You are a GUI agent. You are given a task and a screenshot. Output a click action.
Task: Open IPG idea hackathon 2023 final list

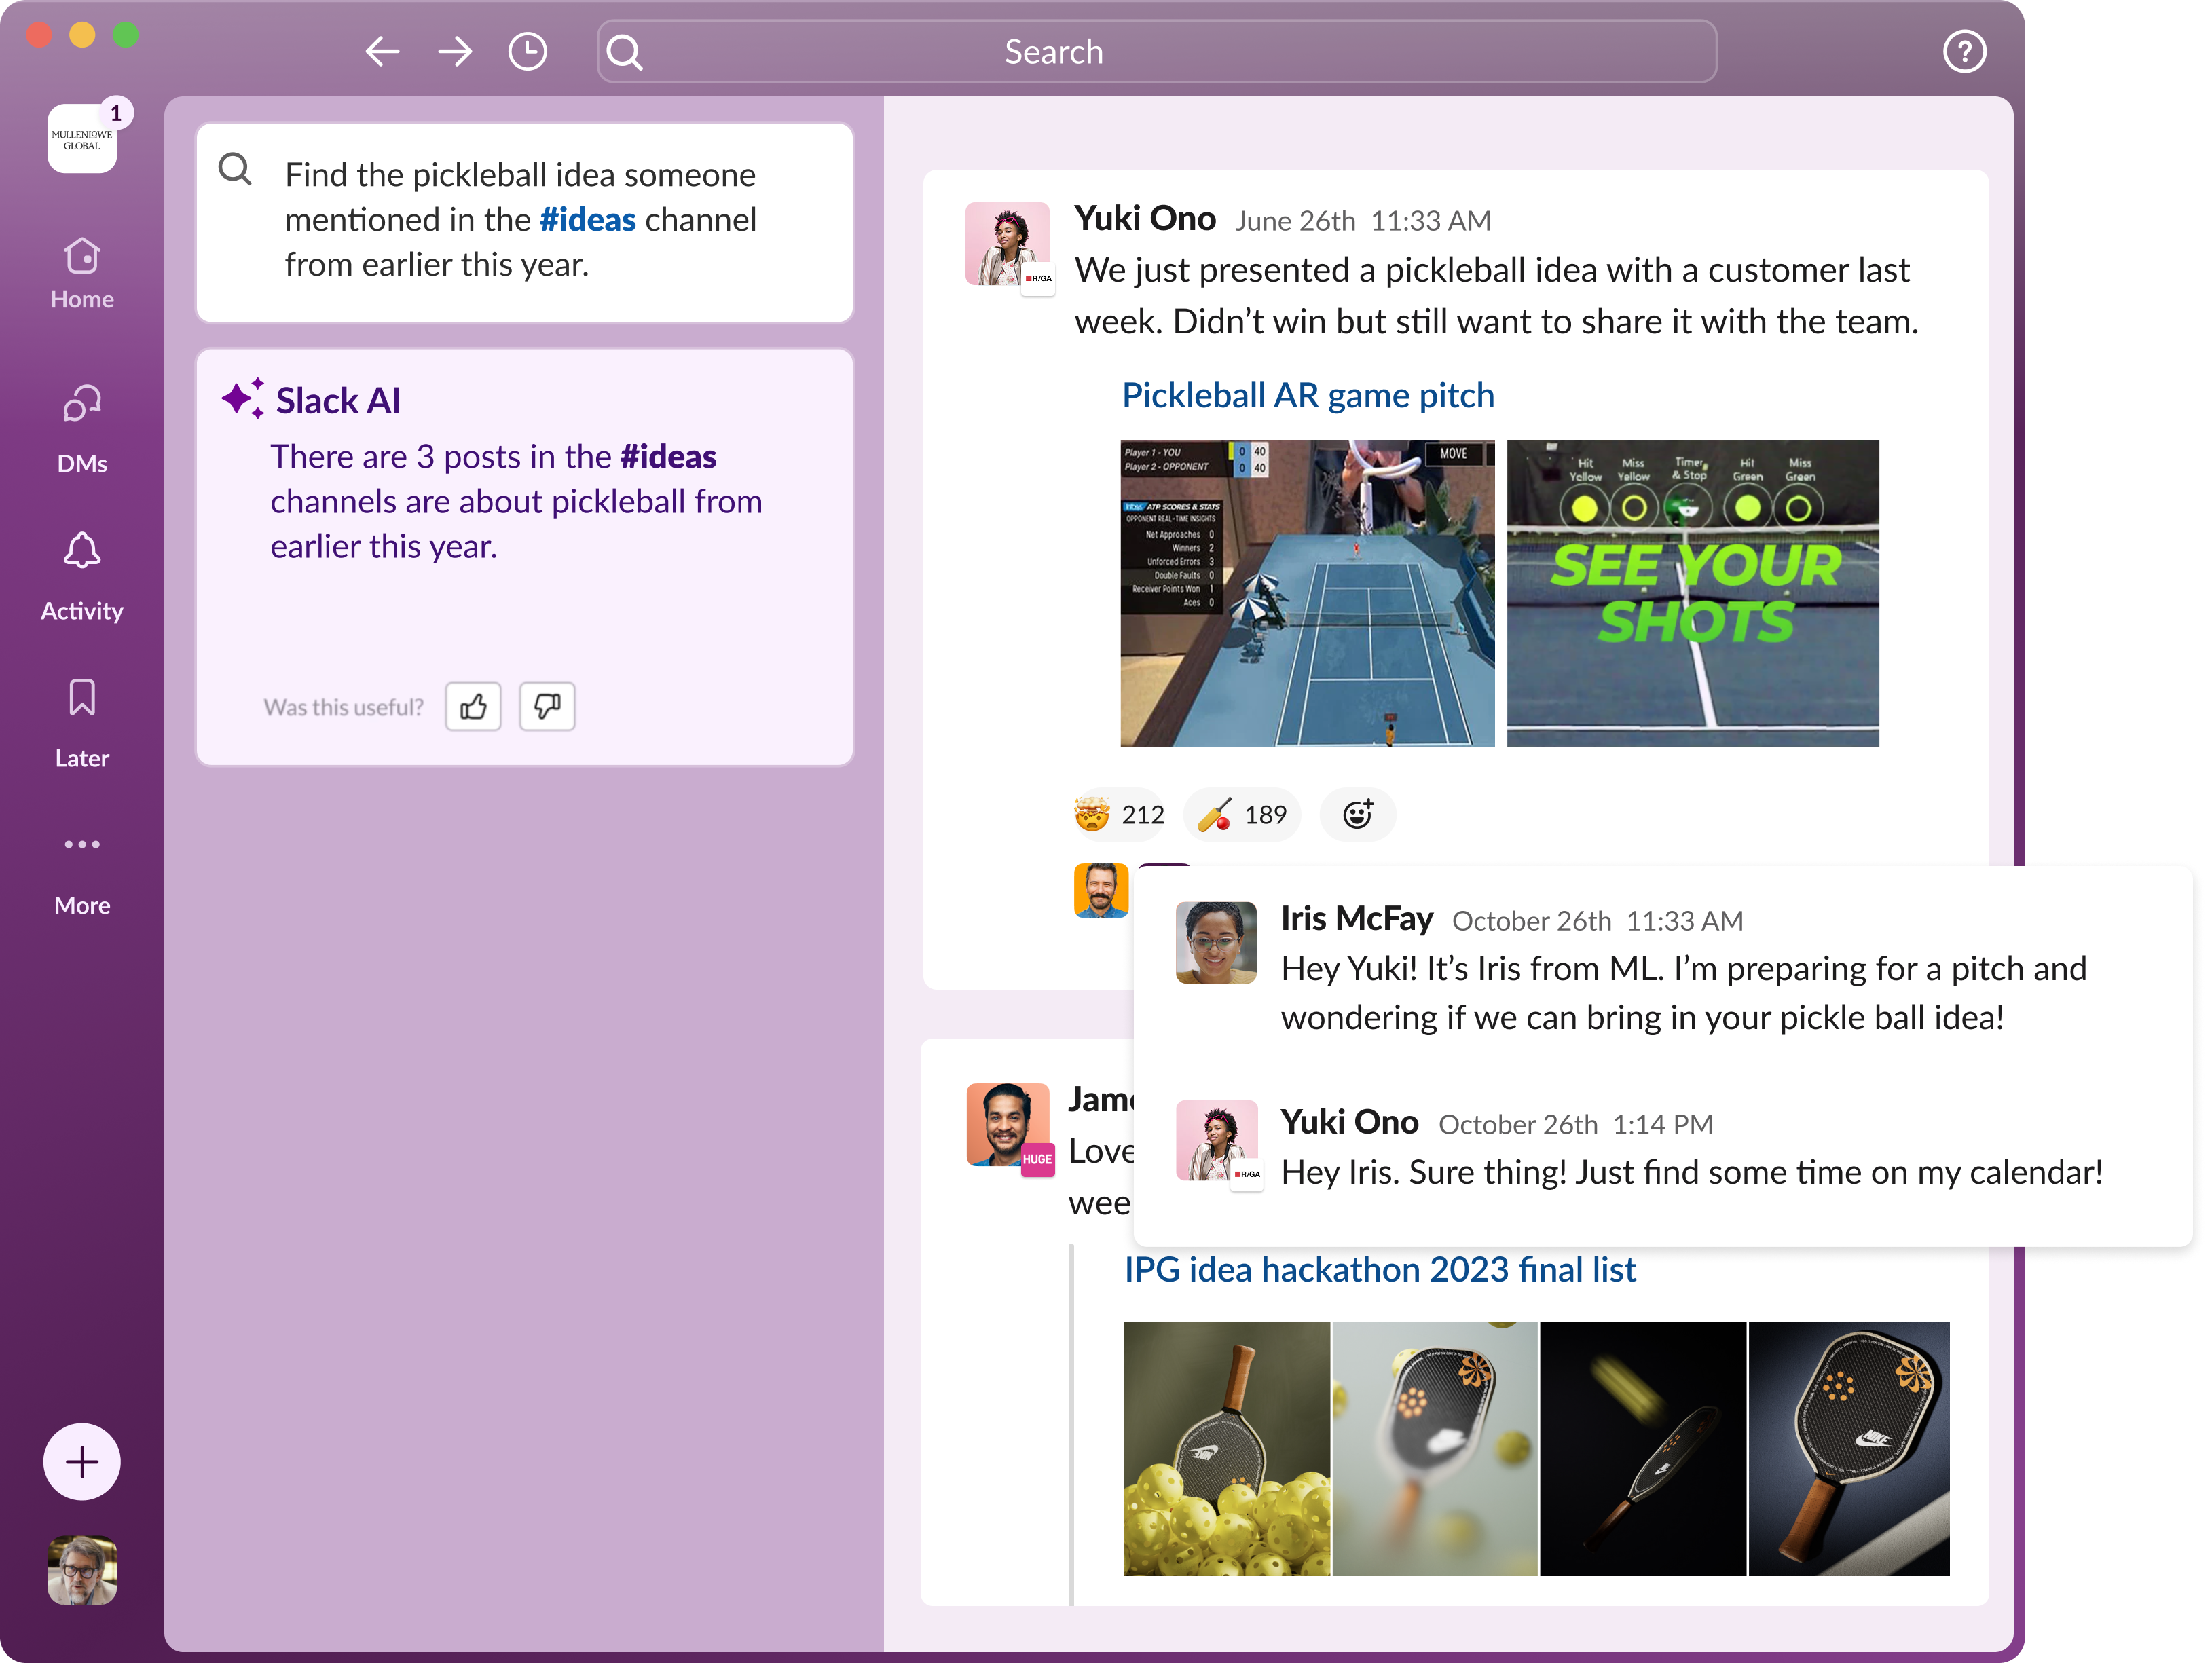[1379, 1270]
